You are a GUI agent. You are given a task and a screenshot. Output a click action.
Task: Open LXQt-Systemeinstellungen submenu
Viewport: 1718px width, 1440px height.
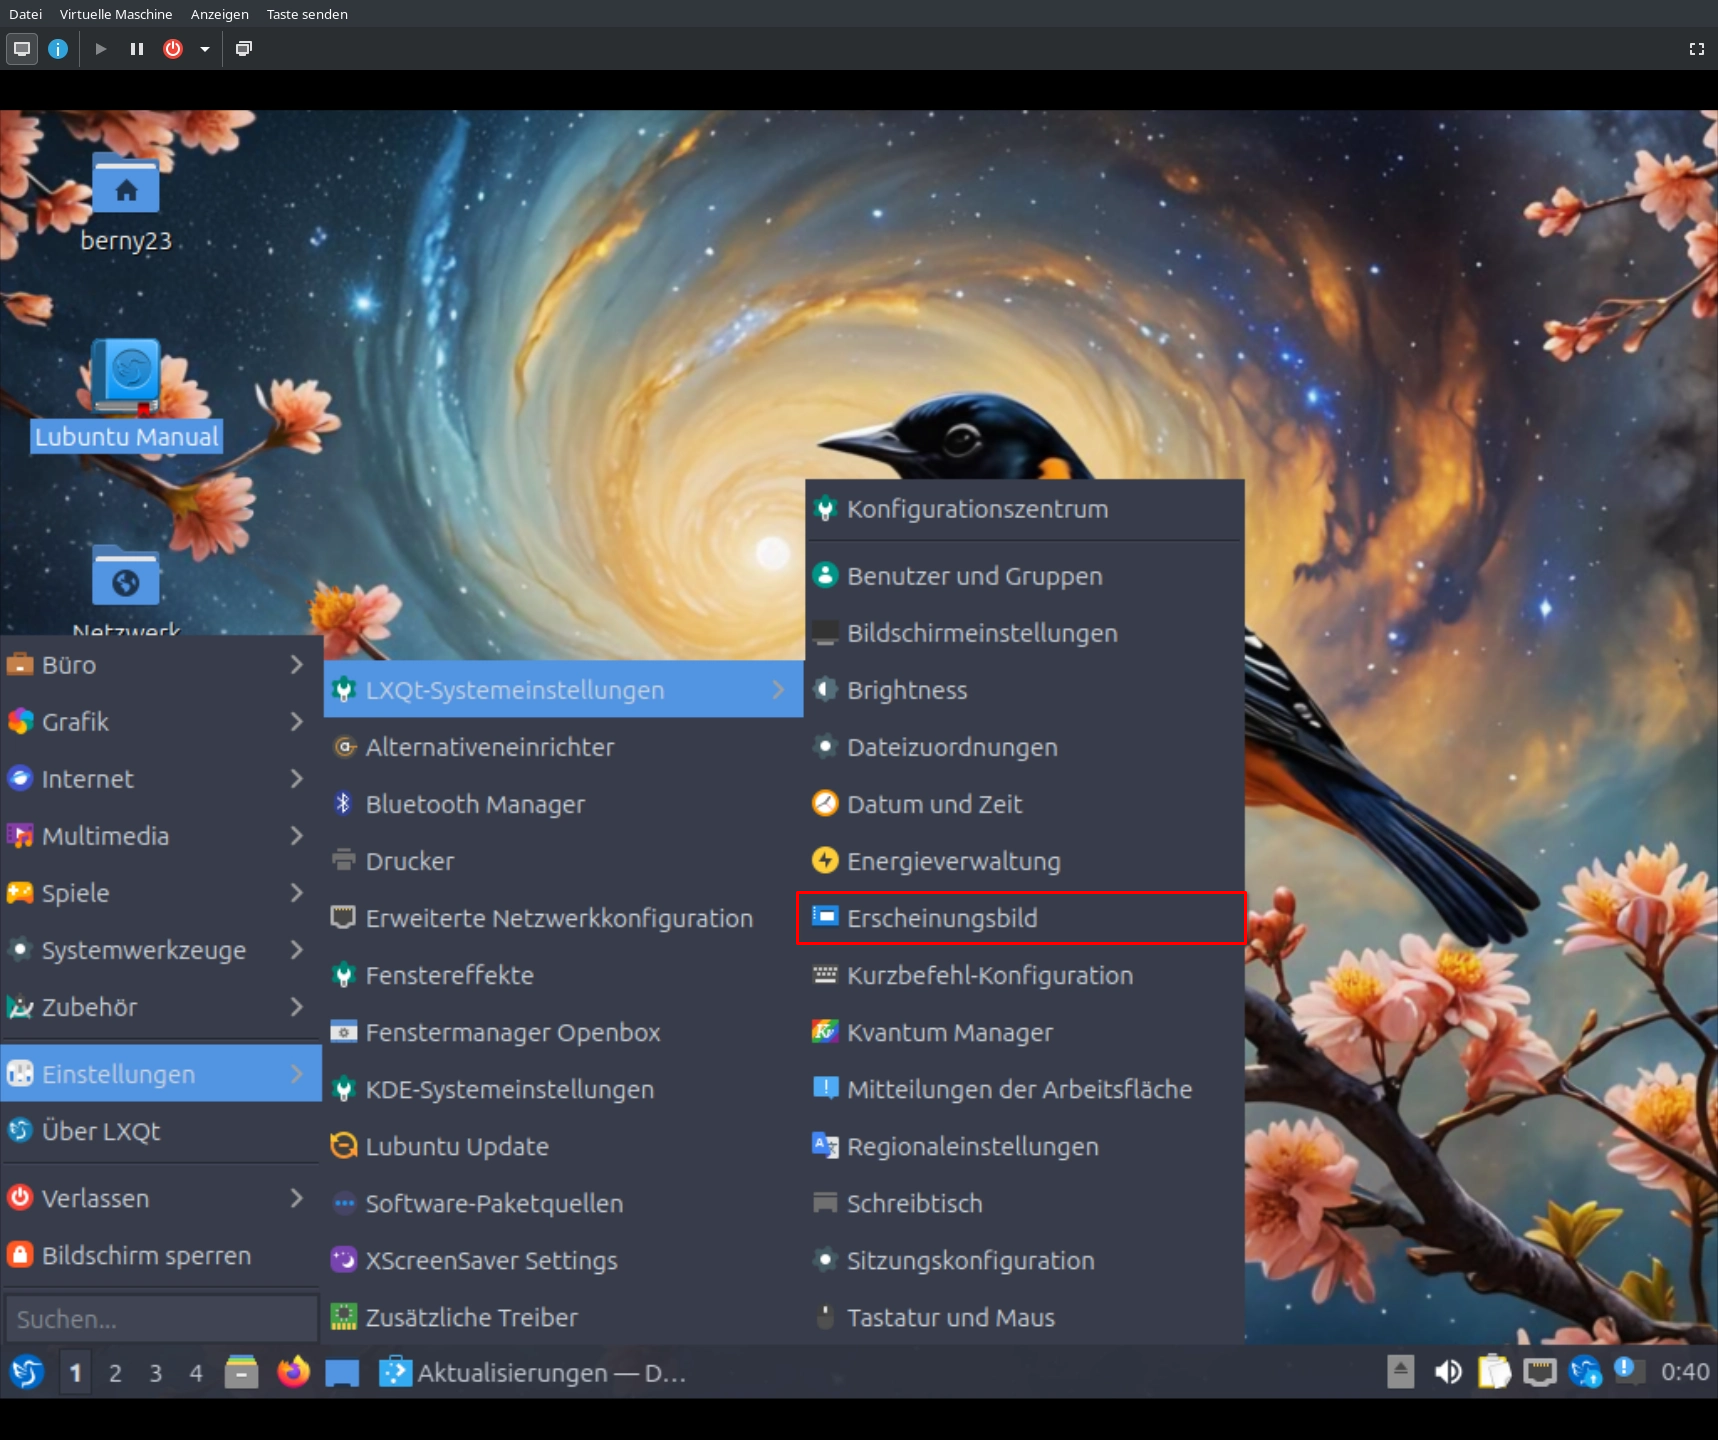pos(564,690)
